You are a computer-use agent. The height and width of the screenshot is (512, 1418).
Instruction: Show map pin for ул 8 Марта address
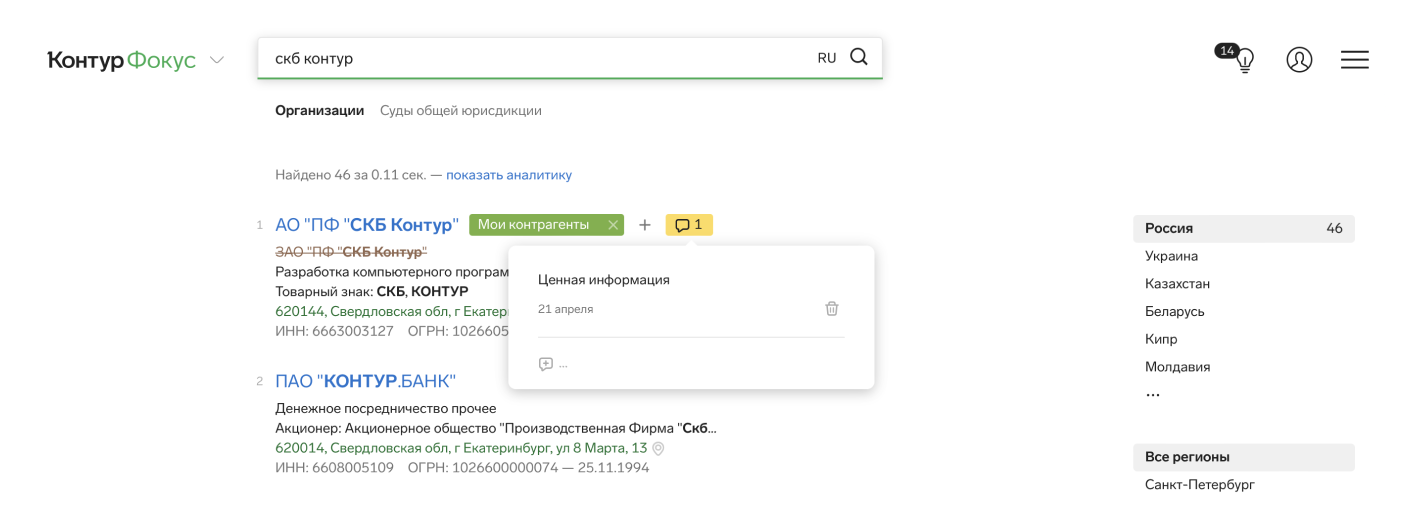coord(658,449)
